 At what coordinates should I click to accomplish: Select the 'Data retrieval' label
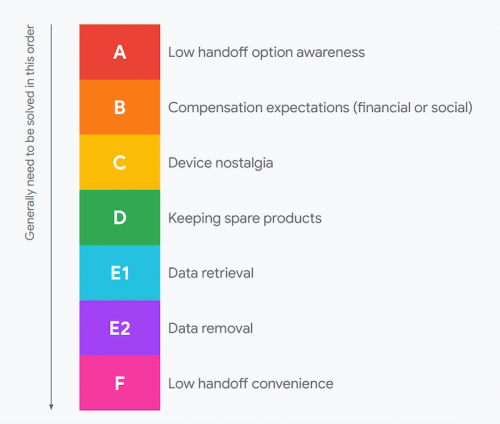click(x=211, y=273)
